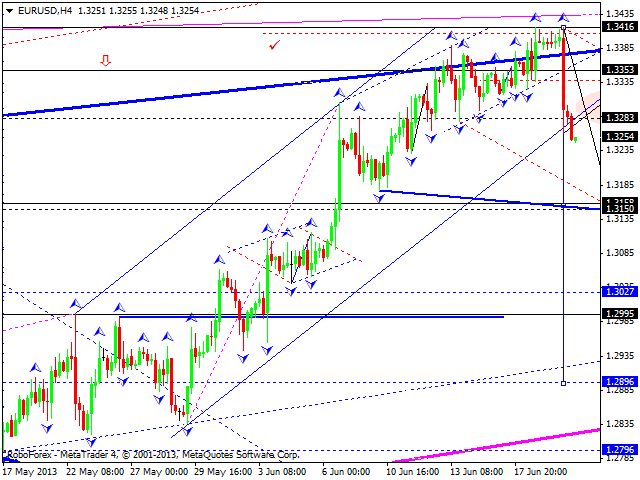Click the 1.3416 price level label
Image resolution: width=640 pixels, height=480 pixels.
[x=619, y=29]
